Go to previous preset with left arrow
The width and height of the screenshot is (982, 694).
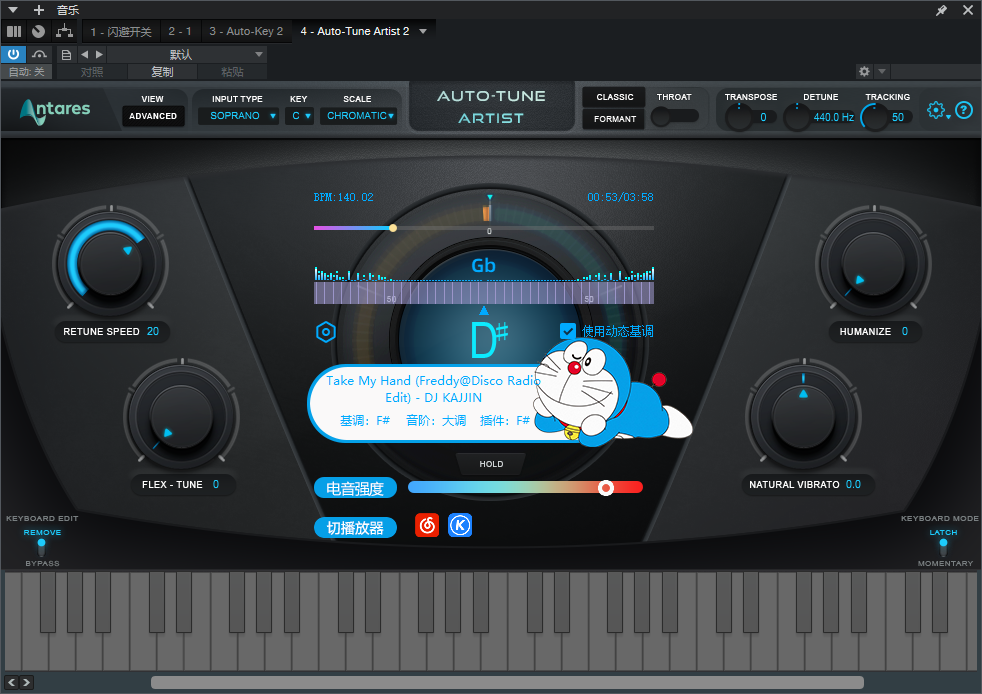click(85, 54)
